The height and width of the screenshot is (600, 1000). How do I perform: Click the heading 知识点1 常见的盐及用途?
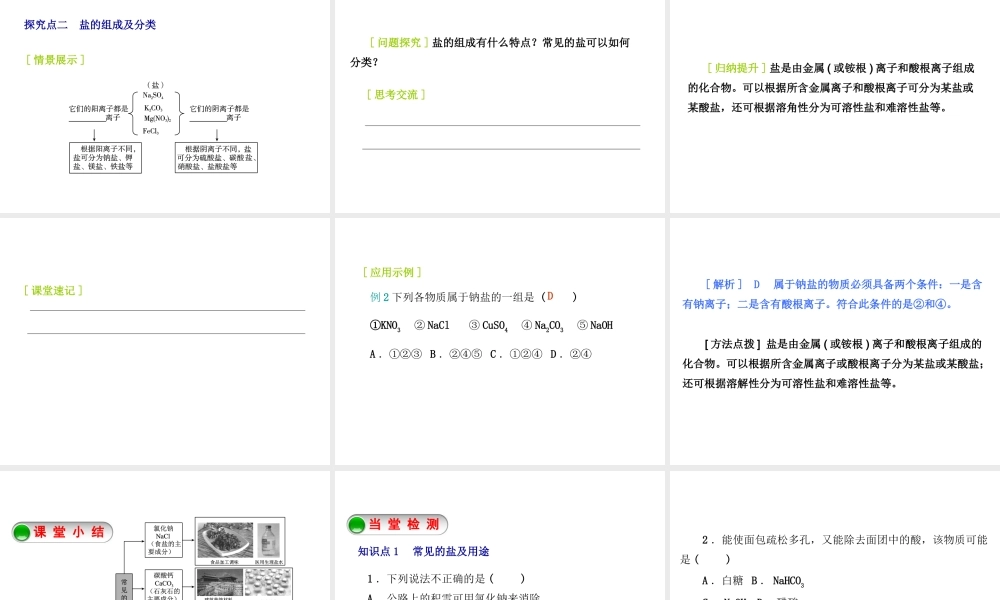tap(423, 552)
